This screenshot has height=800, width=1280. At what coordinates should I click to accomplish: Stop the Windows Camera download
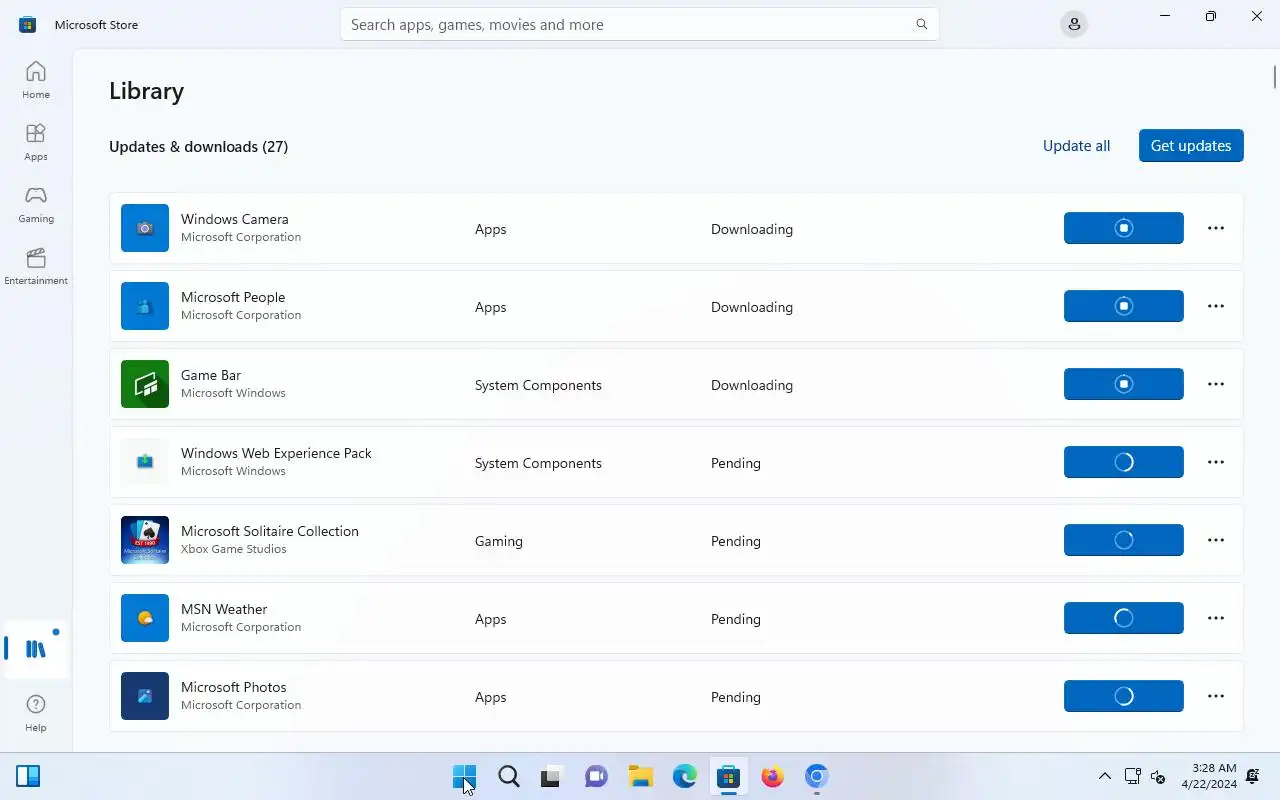click(x=1124, y=228)
